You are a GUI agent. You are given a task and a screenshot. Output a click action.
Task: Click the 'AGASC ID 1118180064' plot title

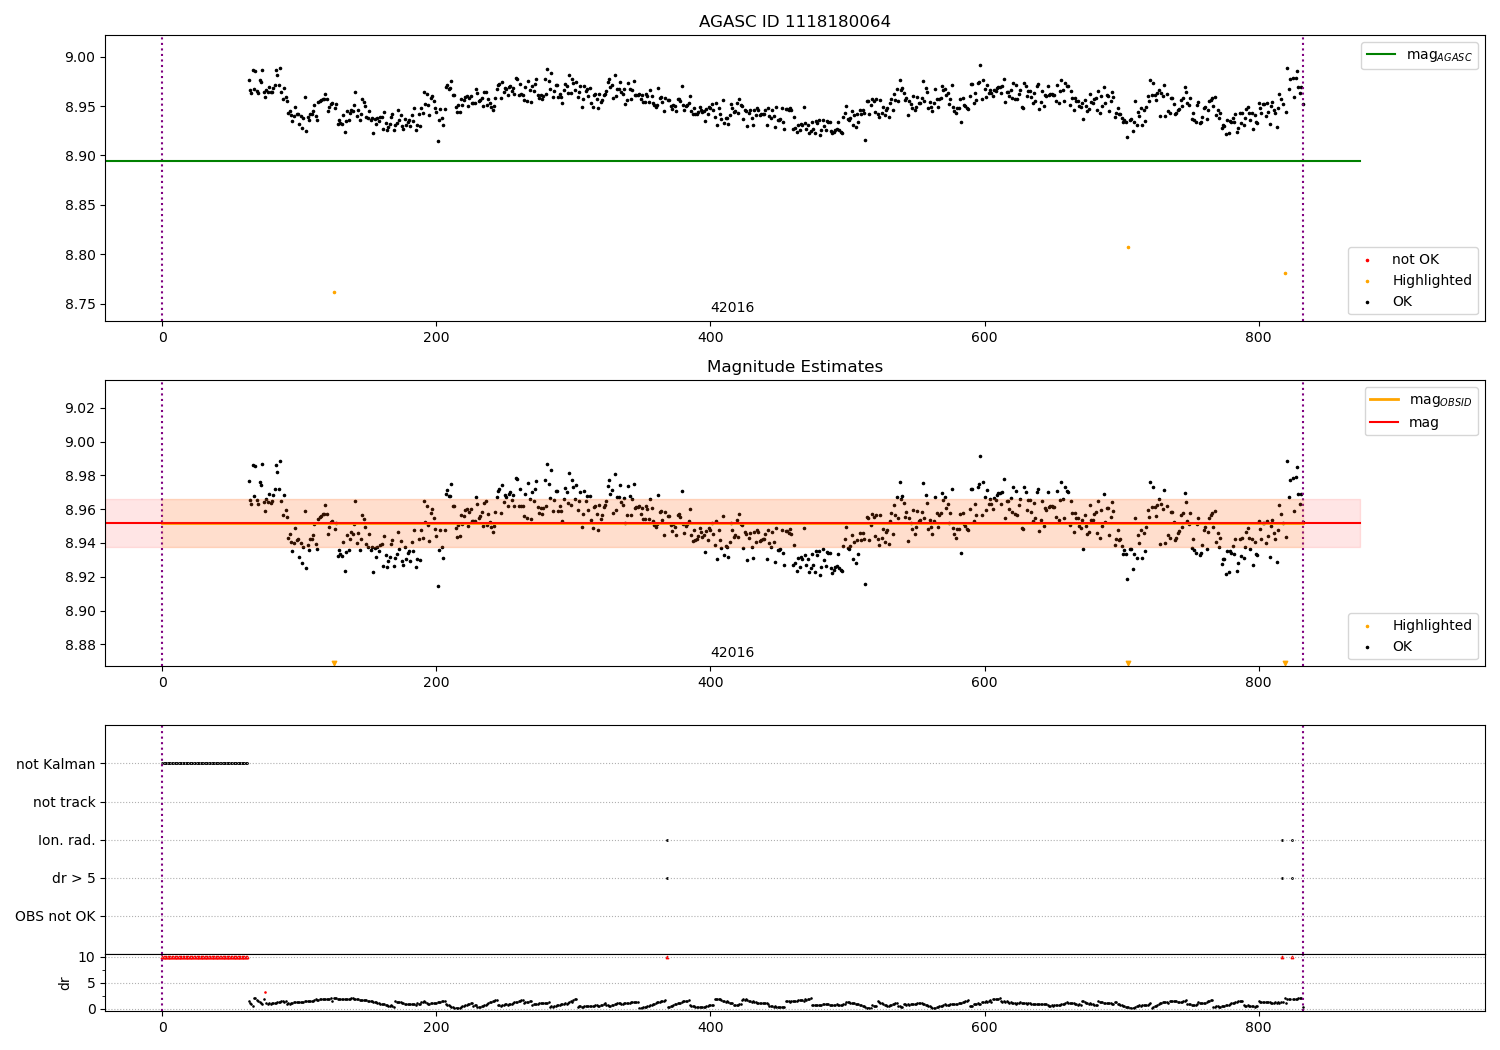[794, 22]
